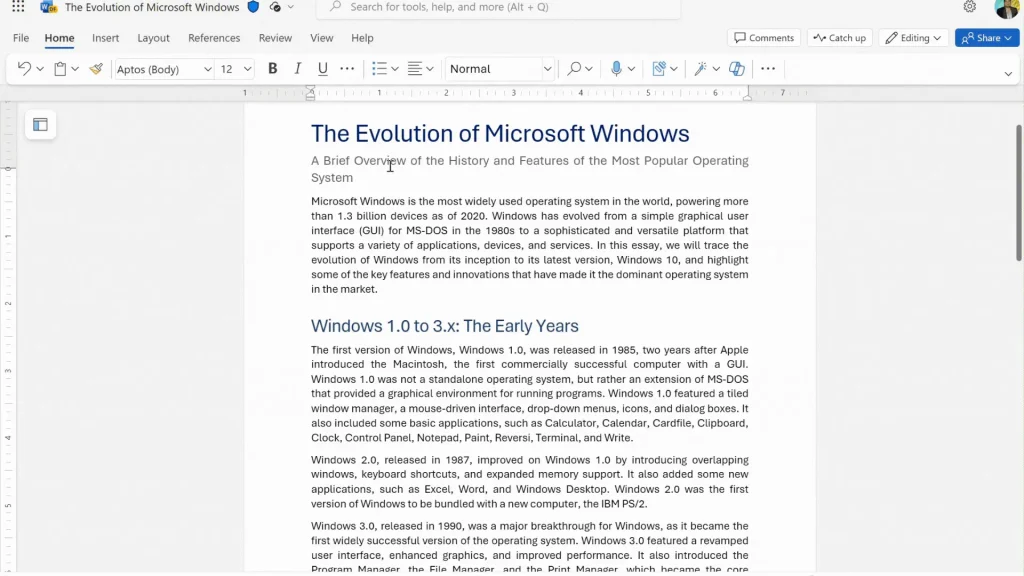The height and width of the screenshot is (576, 1024).
Task: Toggle the bullet list button
Action: tap(379, 69)
